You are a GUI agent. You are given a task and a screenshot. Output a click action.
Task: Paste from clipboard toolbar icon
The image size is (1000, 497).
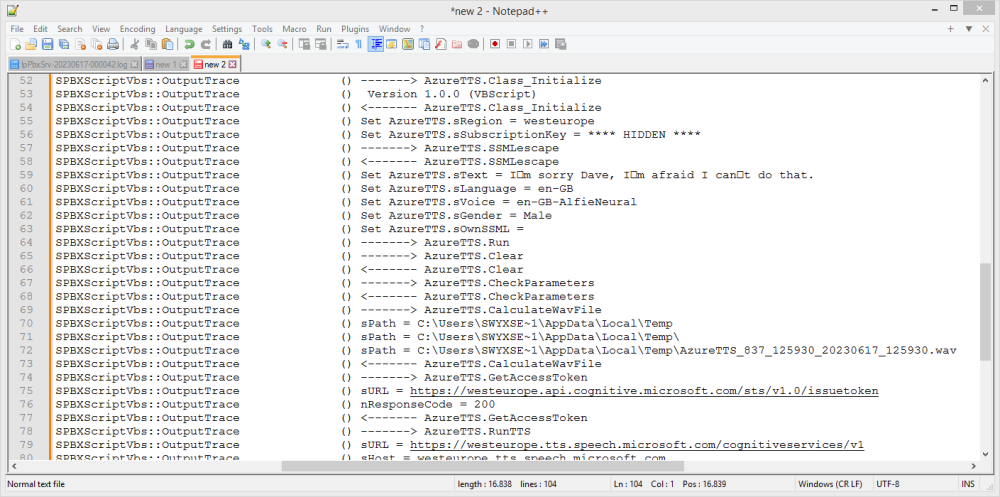pos(167,44)
